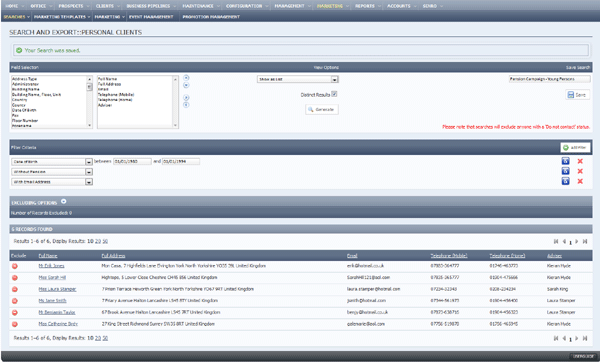This screenshot has width=600, height=362.
Task: Open the Reports menu
Action: 367,6
